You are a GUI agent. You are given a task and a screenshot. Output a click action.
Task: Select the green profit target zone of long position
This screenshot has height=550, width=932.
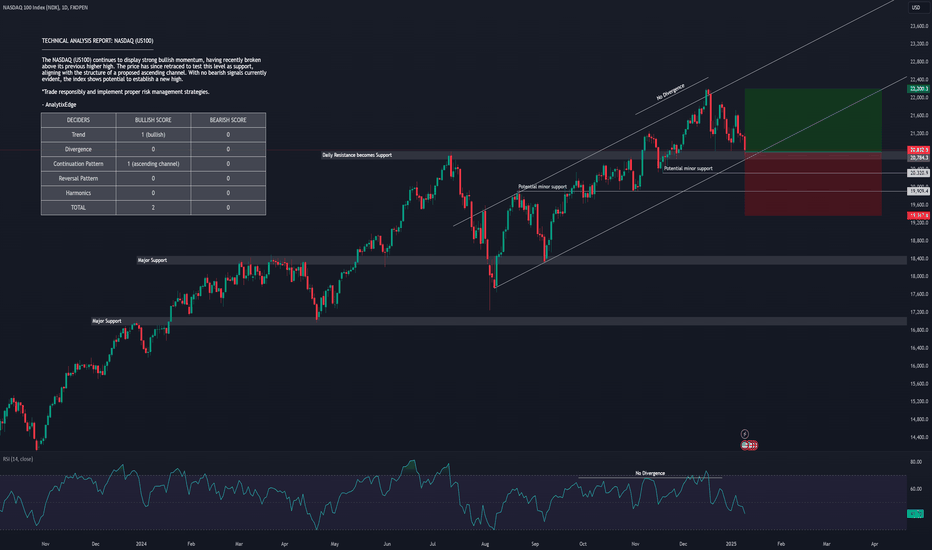click(x=813, y=121)
